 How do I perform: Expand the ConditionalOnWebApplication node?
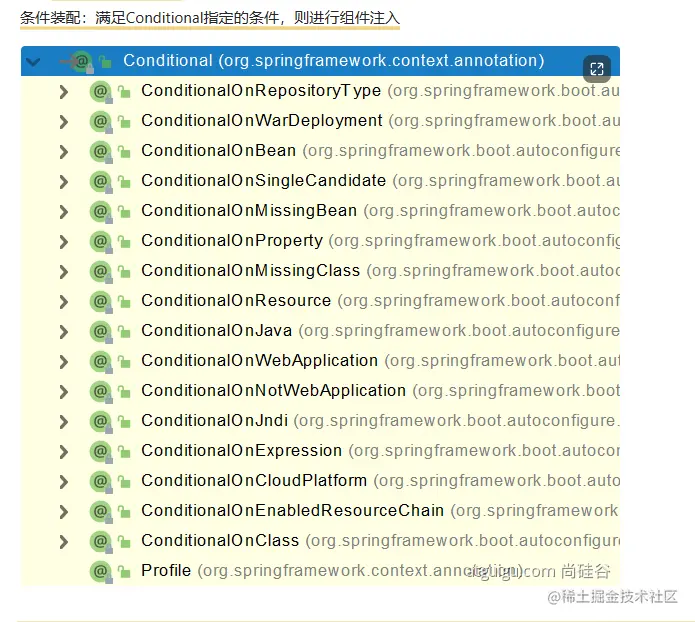(x=64, y=362)
